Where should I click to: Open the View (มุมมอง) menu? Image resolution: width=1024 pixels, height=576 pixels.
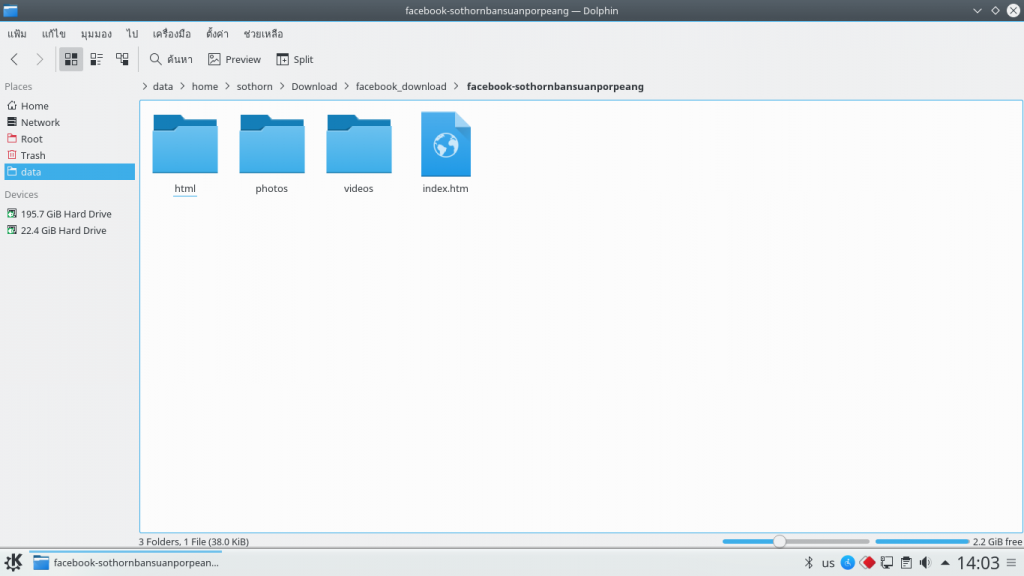(x=96, y=34)
